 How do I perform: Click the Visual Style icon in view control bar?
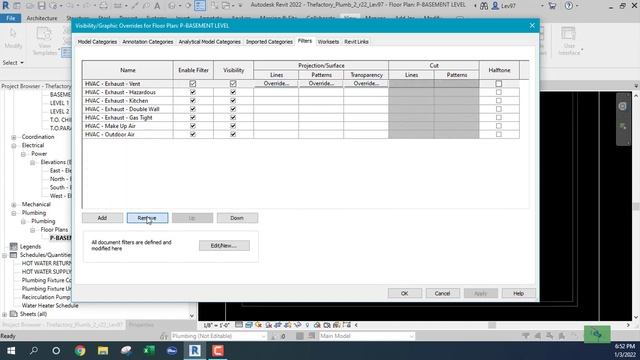tap(249, 325)
